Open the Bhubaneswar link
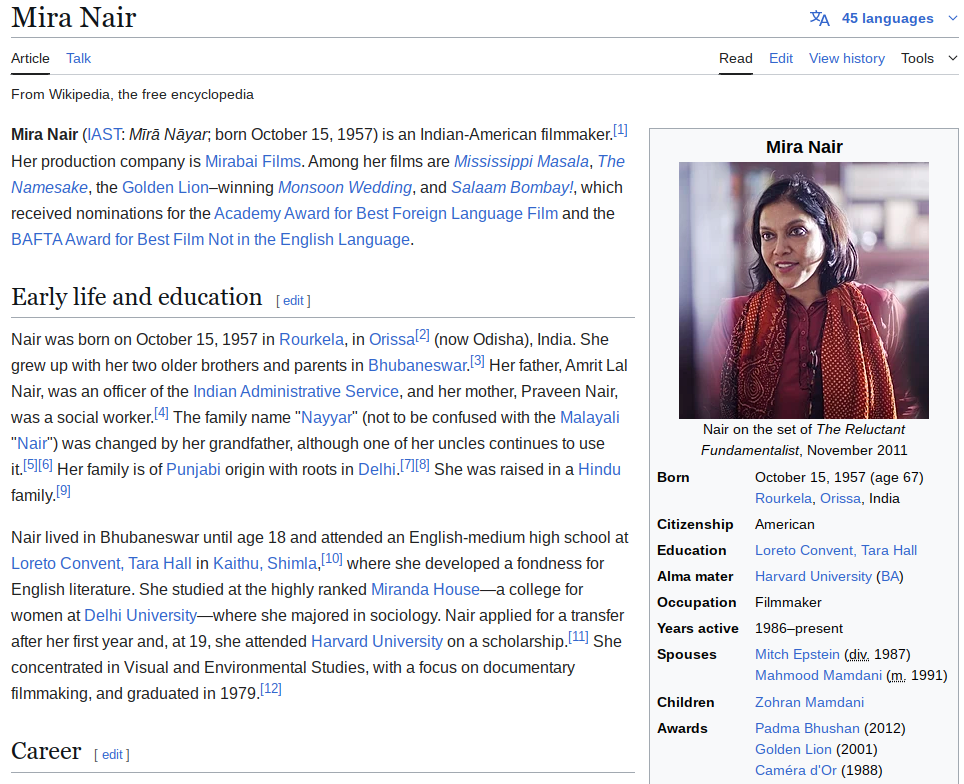Viewport: 964px width, 784px height. [417, 365]
